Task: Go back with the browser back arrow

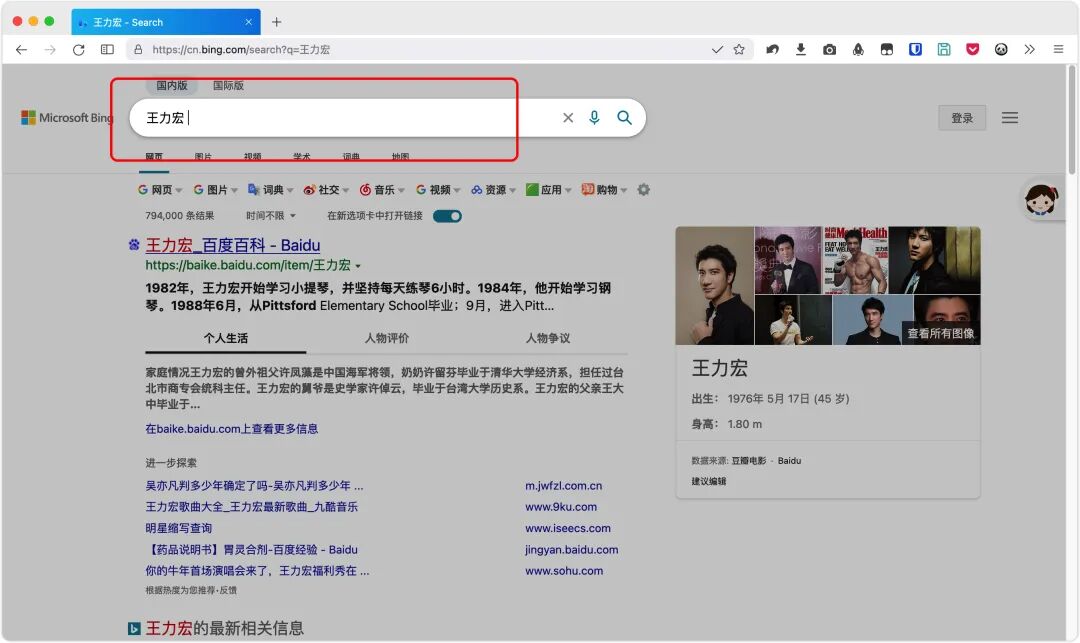Action: tap(21, 50)
